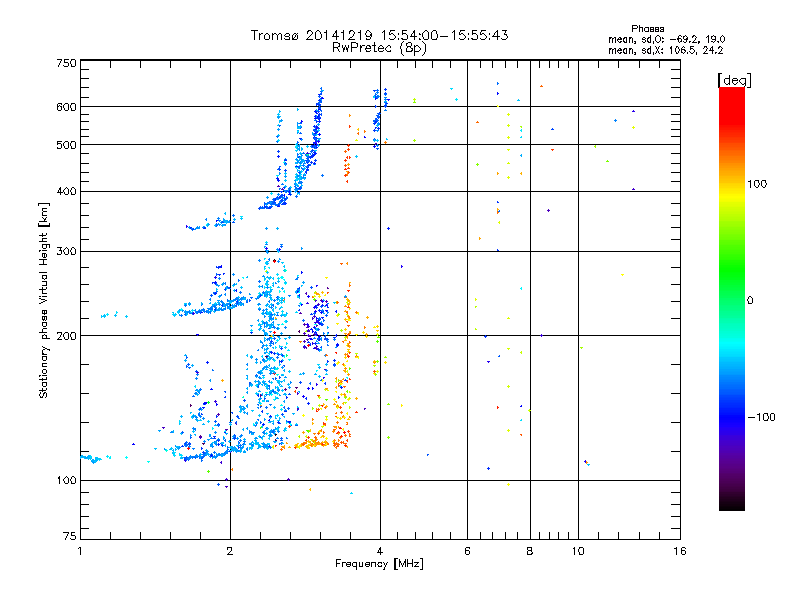Click the y-axis tick label '75'

coord(70,536)
